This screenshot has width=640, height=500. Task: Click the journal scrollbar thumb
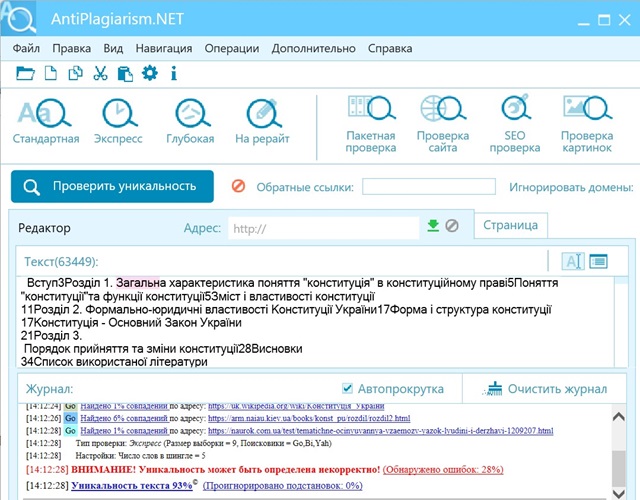tap(619, 469)
